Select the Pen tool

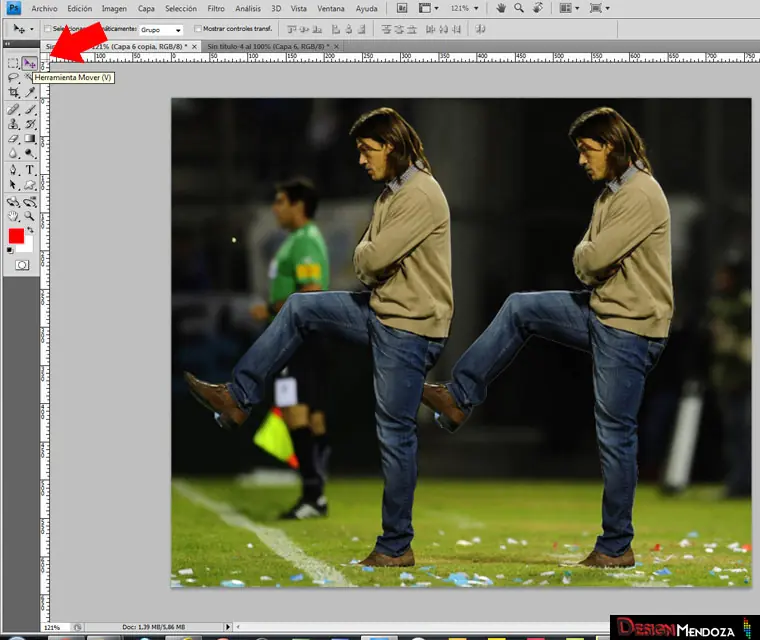[x=13, y=170]
